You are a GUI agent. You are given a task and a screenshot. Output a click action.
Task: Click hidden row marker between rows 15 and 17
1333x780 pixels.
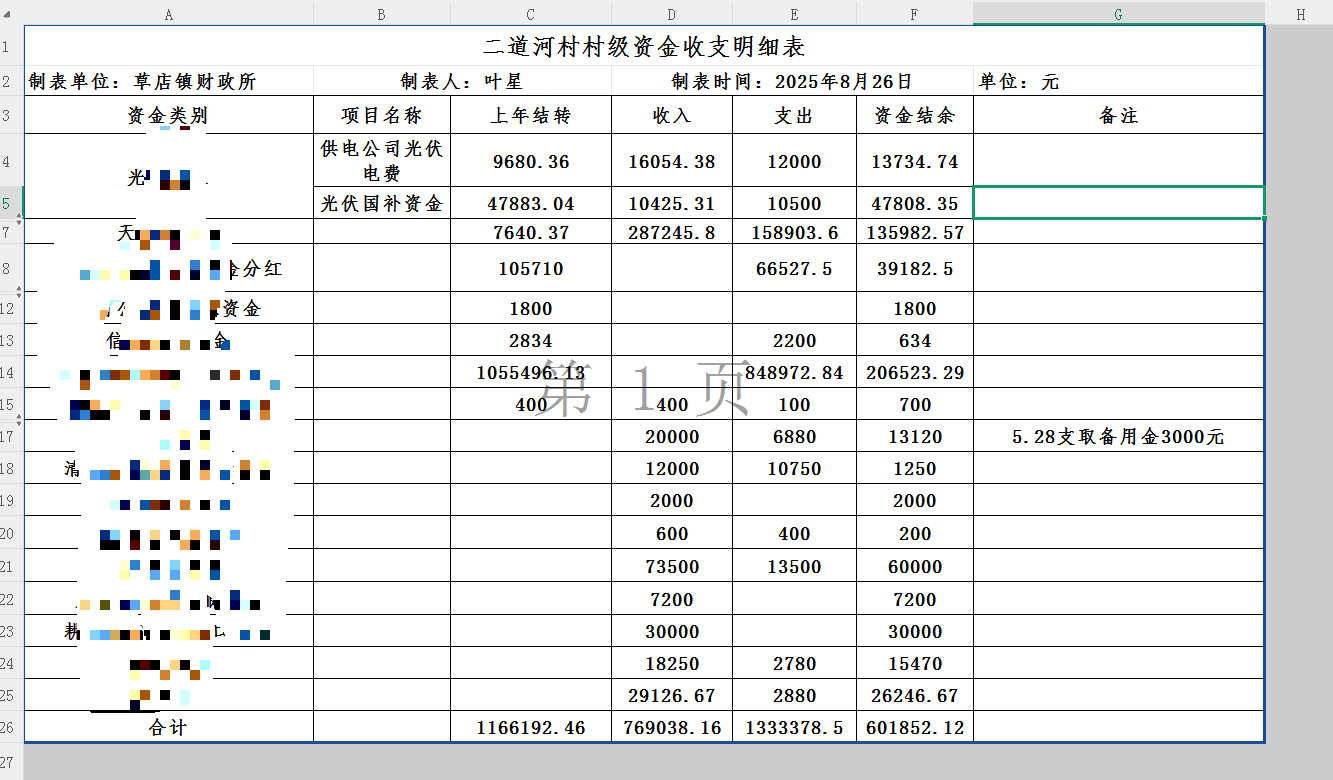click(18, 420)
